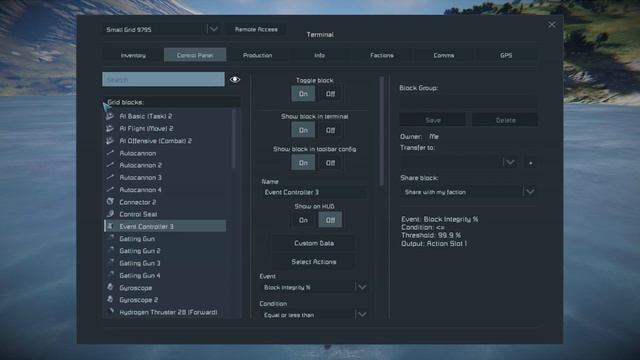Click the Block Group name field
640x360 pixels.
pyautogui.click(x=468, y=102)
